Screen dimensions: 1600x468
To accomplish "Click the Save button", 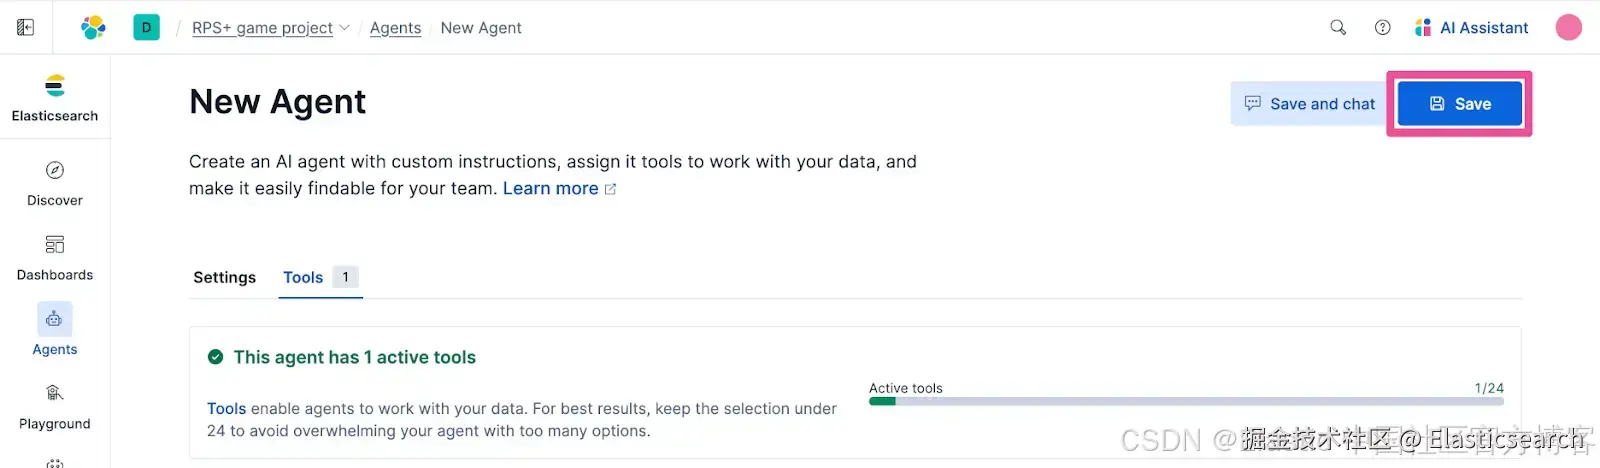I will [1459, 104].
